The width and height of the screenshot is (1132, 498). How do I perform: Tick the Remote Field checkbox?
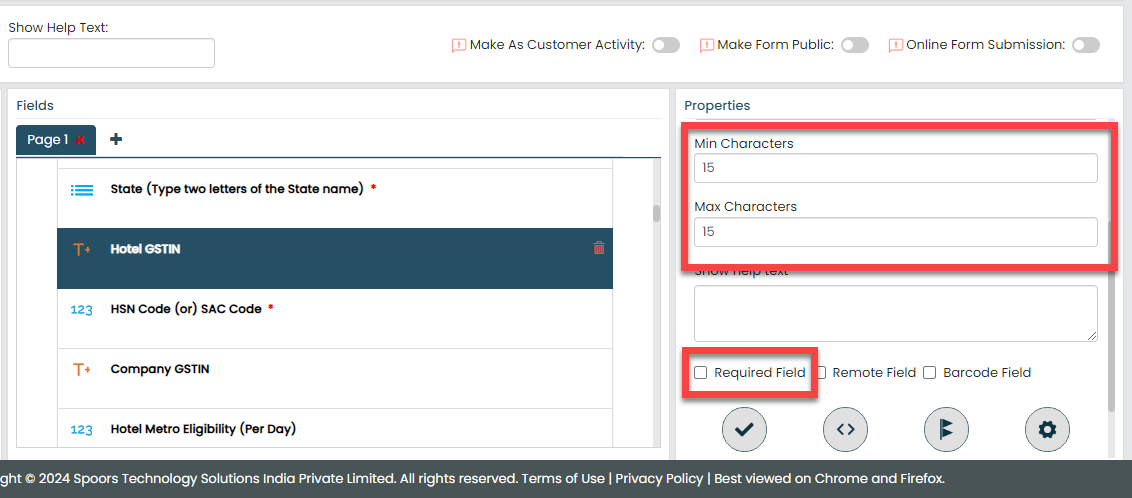click(819, 373)
